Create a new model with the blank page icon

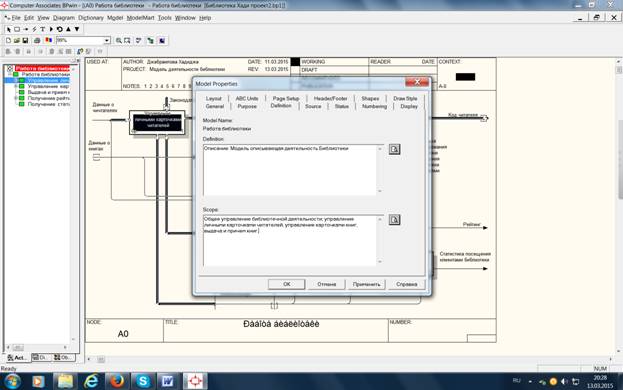tap(8, 41)
